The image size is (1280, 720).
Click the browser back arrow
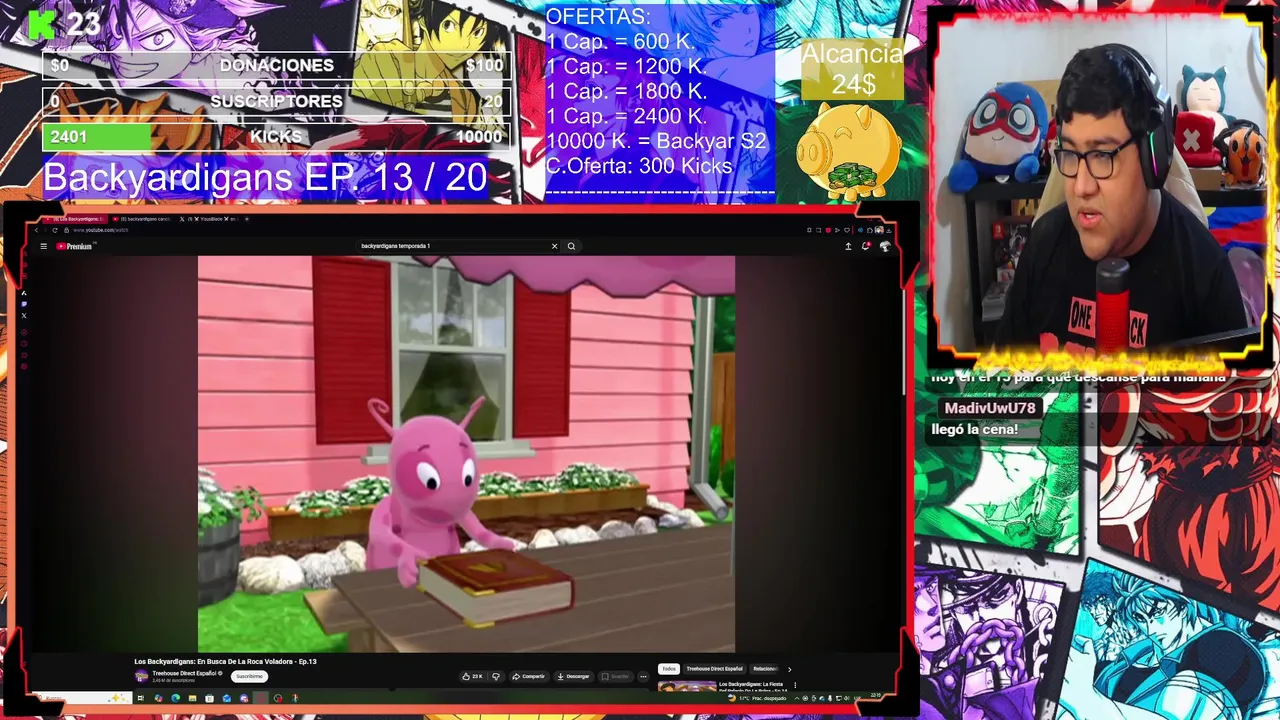[x=36, y=230]
